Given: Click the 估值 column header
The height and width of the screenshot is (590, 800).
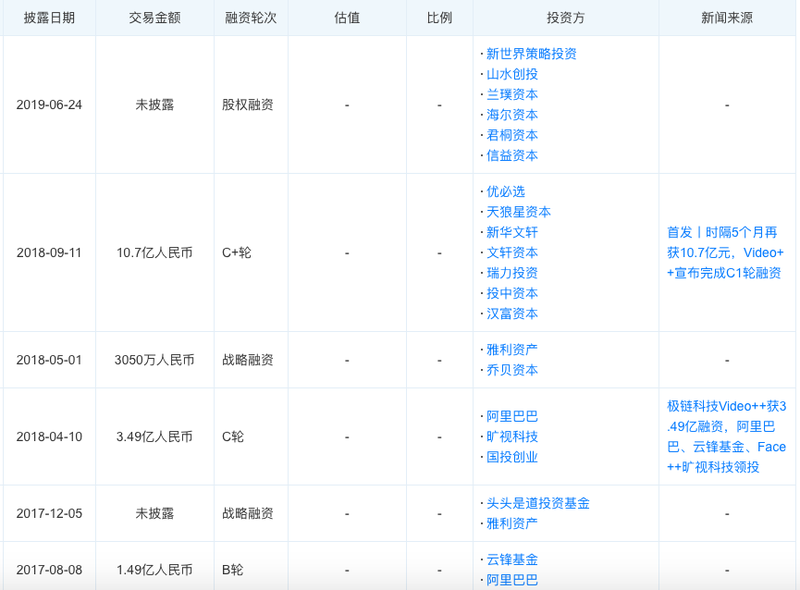Looking at the screenshot, I should click(347, 18).
